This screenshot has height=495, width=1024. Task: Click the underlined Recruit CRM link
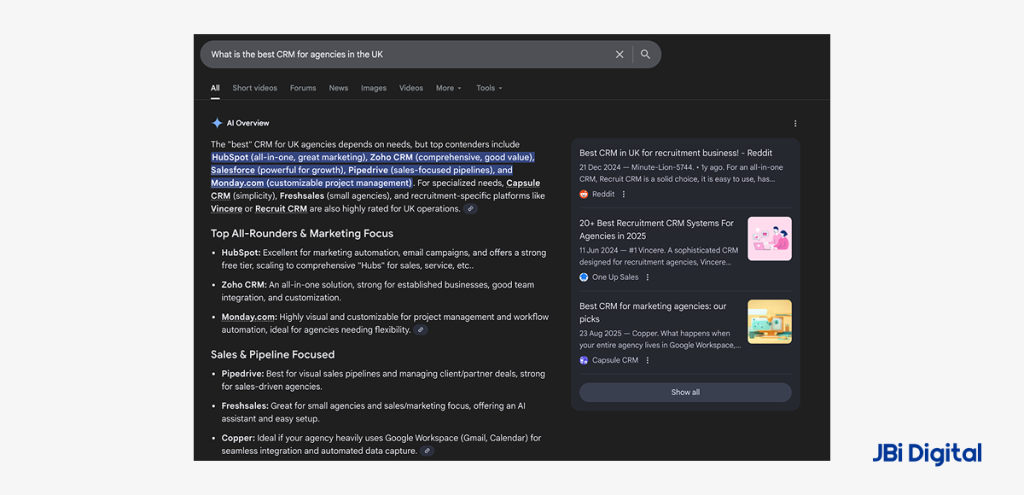pyautogui.click(x=281, y=209)
